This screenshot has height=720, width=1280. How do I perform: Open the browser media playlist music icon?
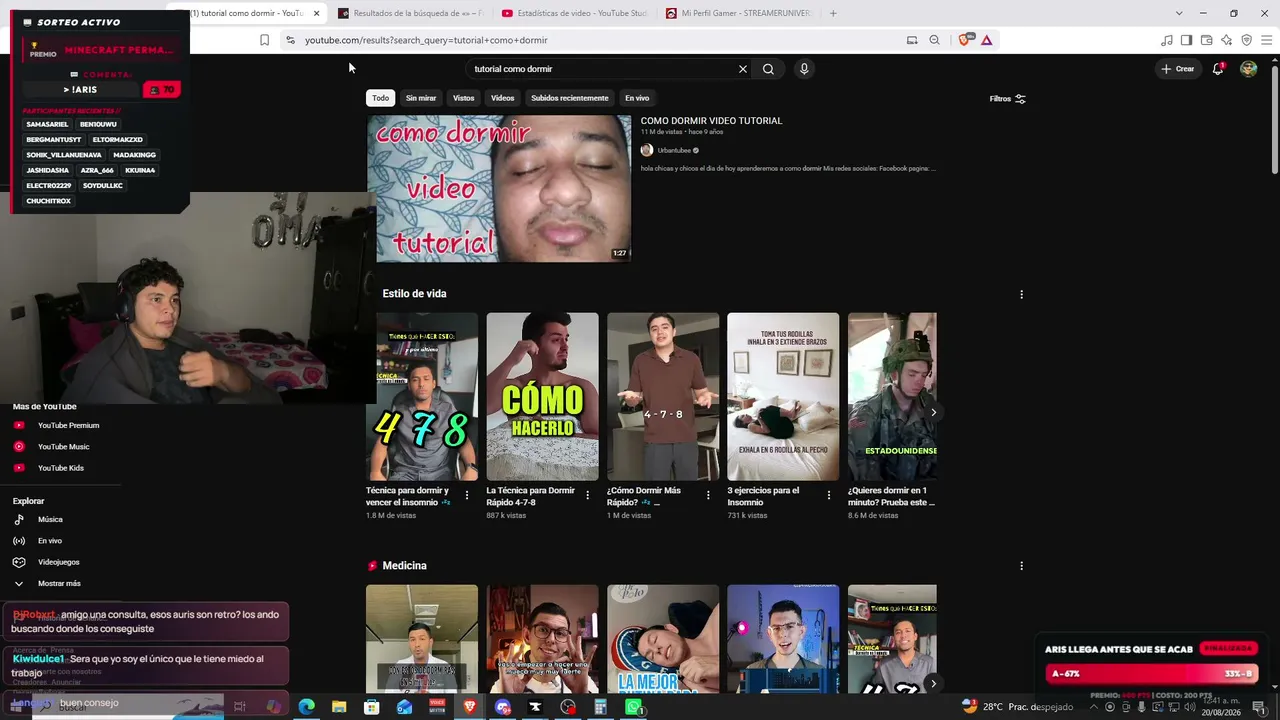pyautogui.click(x=1167, y=40)
